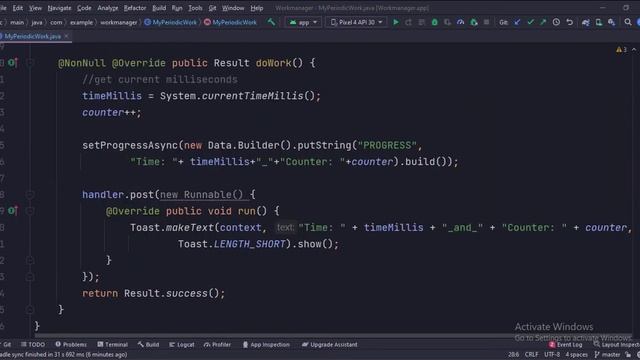
Task: Click the Profile app gauge icon
Action: point(460,22)
